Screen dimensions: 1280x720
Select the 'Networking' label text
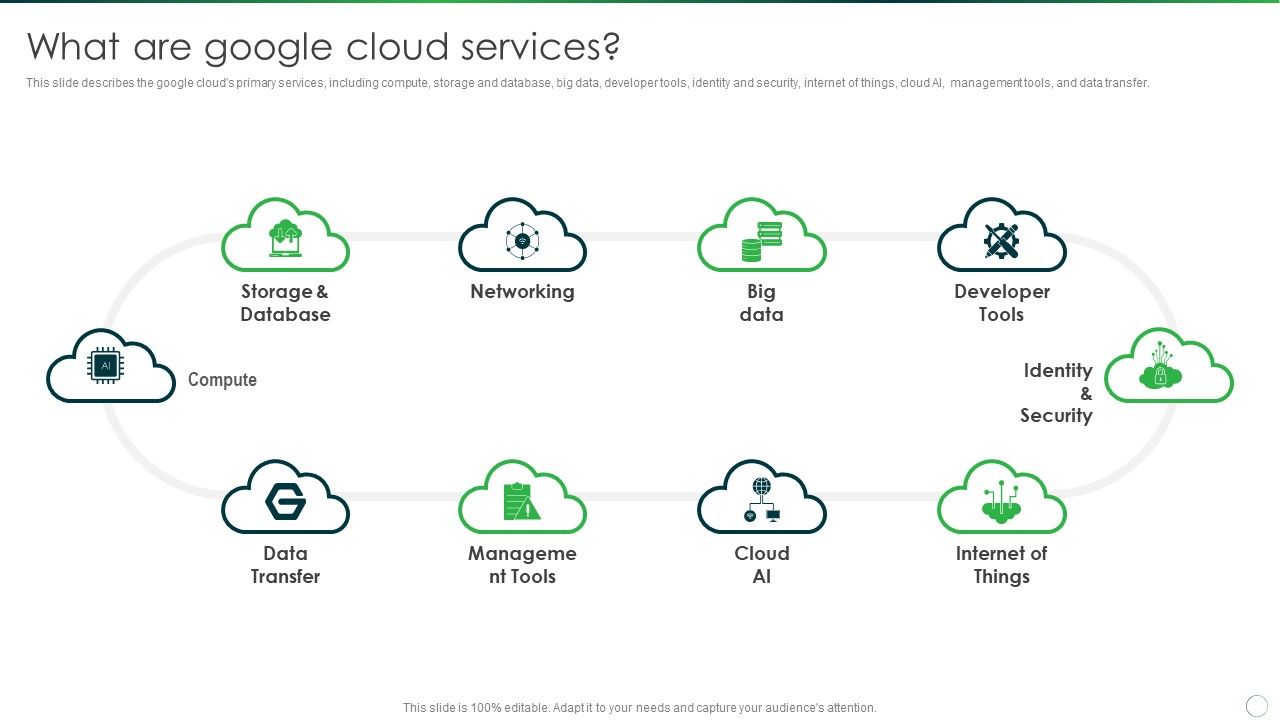coord(522,292)
